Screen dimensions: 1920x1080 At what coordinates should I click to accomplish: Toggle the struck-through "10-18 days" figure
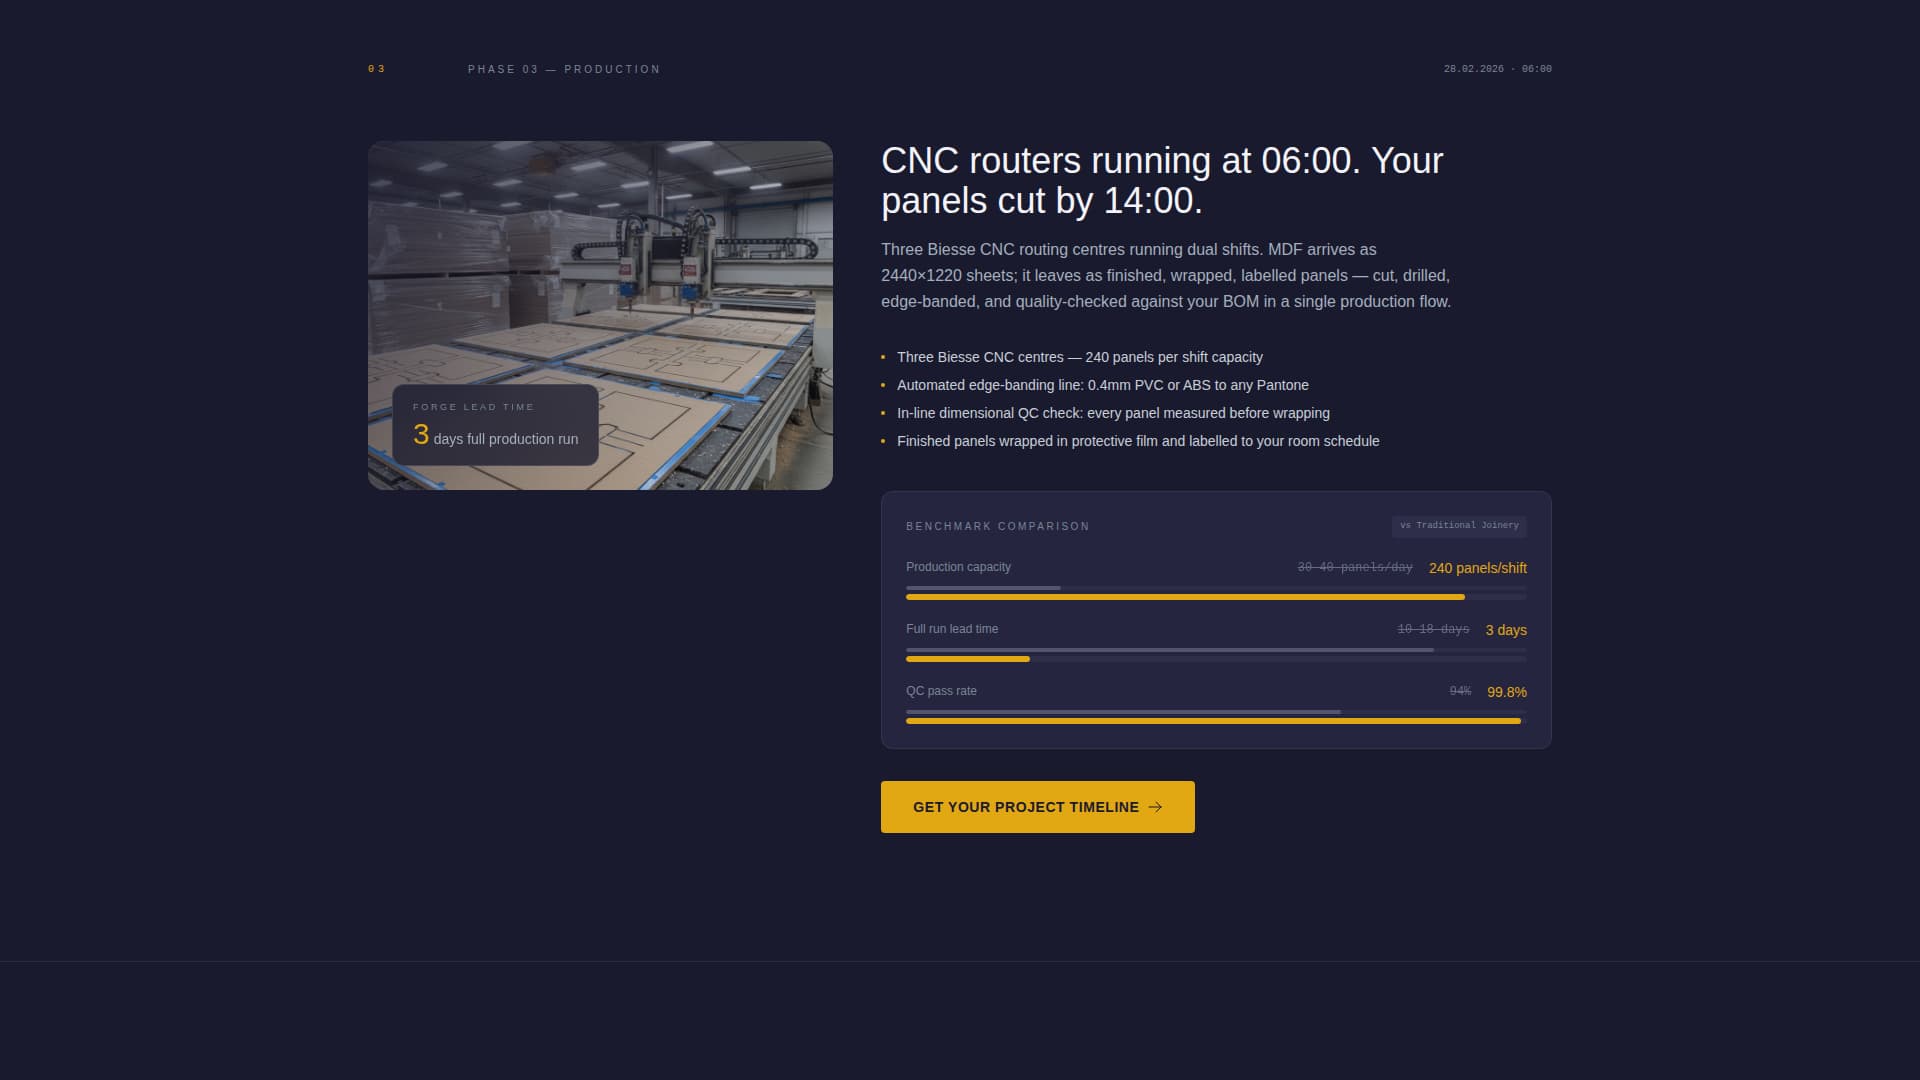point(1434,629)
